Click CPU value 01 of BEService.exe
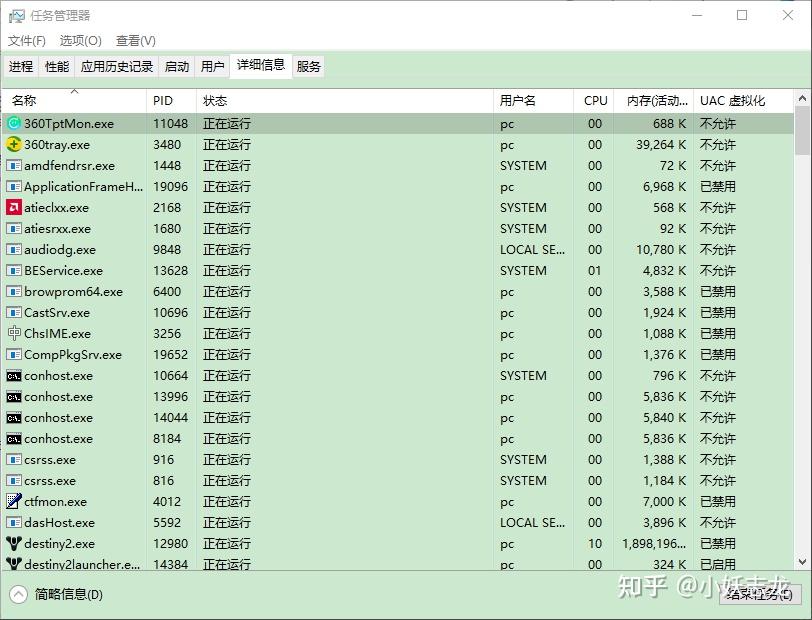 (x=595, y=270)
